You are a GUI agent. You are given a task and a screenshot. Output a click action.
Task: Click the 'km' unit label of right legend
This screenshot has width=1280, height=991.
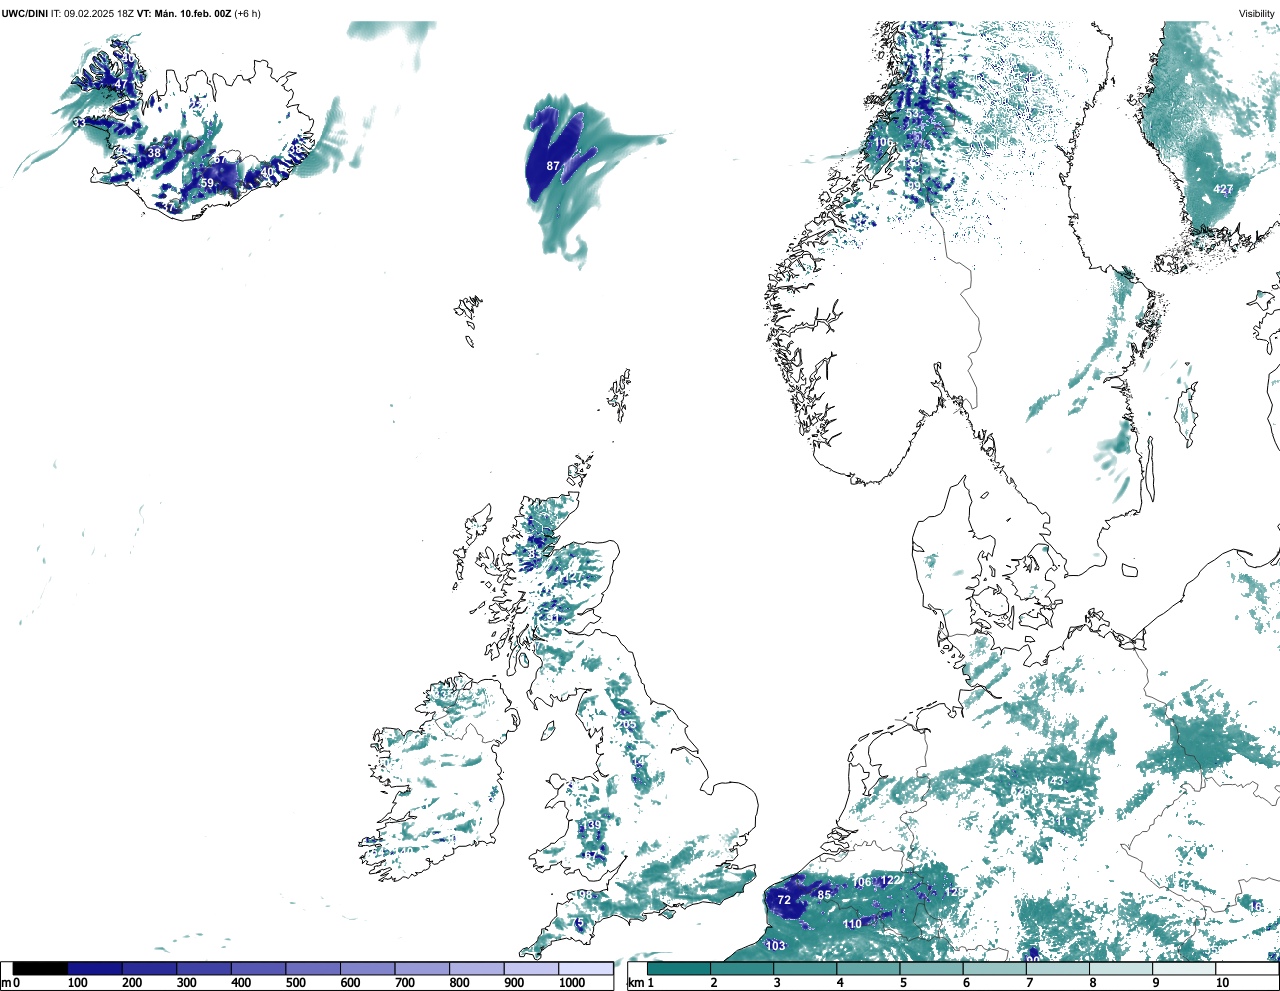[634, 983]
